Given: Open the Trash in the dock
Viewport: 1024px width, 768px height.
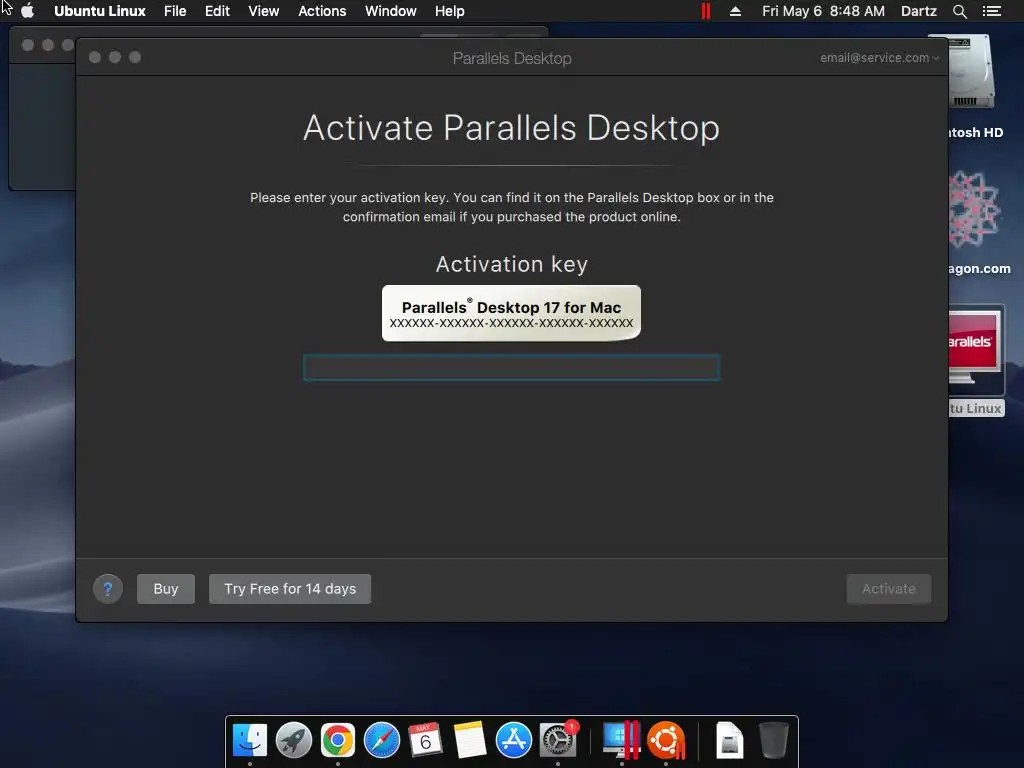Looking at the screenshot, I should click(774, 740).
